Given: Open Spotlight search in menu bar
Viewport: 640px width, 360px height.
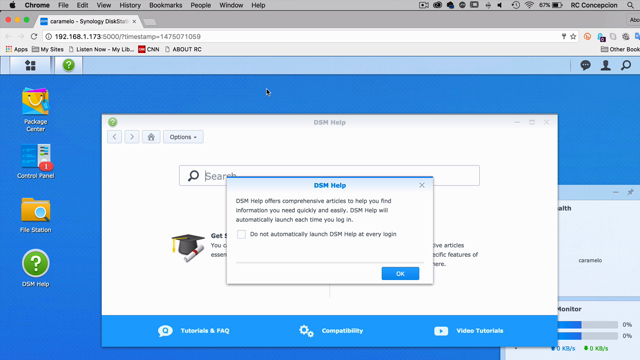Looking at the screenshot, I should point(630,5).
